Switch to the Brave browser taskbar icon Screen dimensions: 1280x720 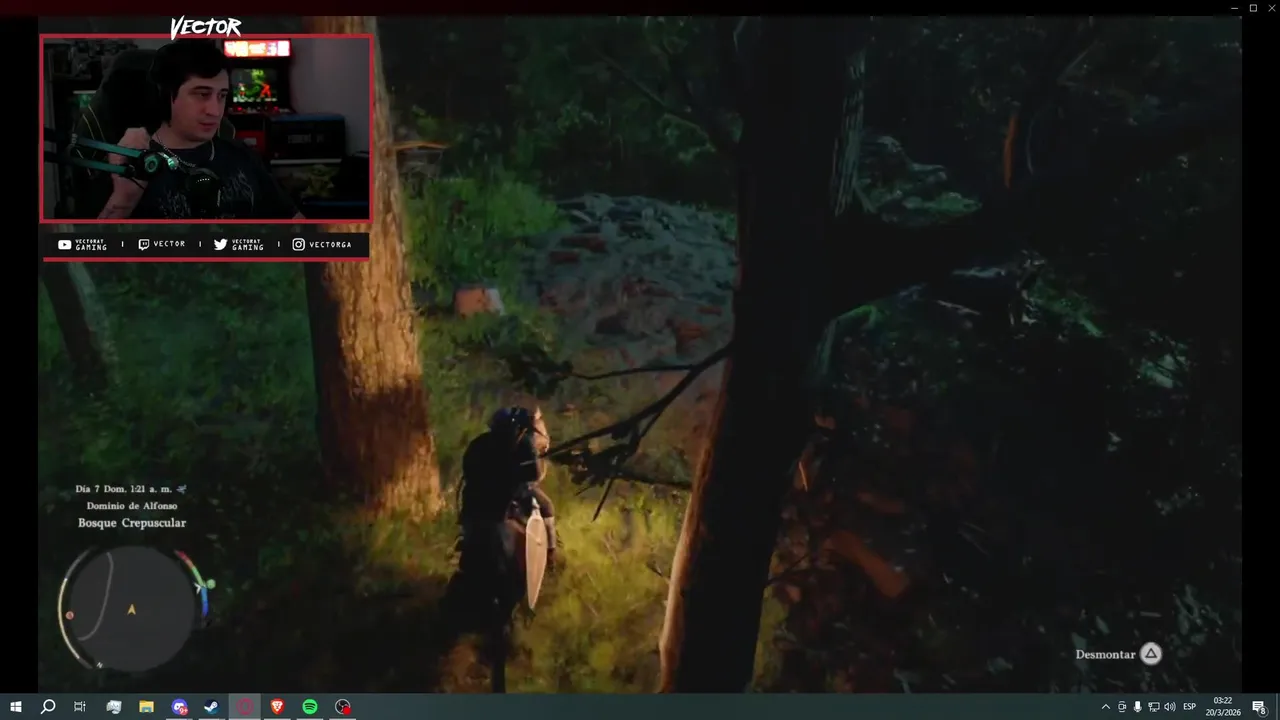(x=277, y=707)
